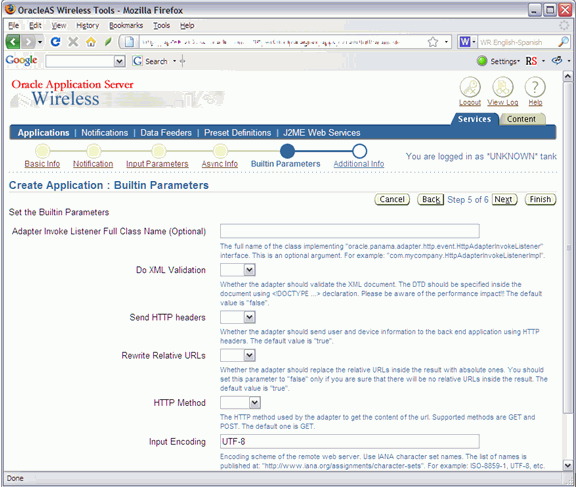
Task: Click the Adapter Invoke Listener class name field
Action: click(350, 231)
